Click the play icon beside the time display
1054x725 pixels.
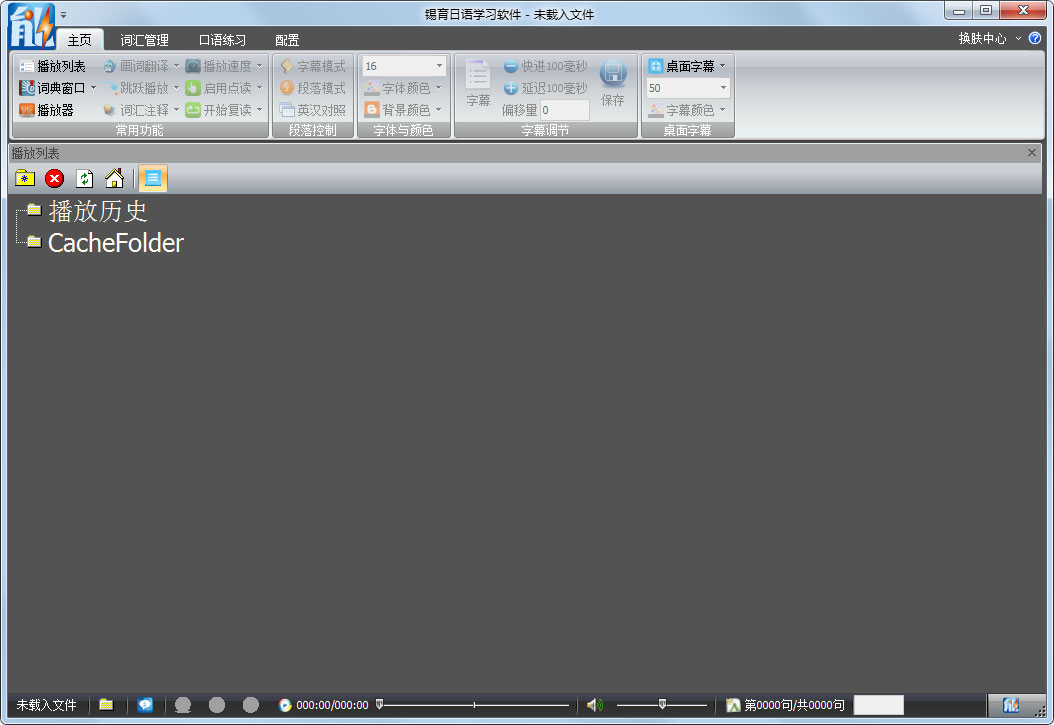click(285, 705)
